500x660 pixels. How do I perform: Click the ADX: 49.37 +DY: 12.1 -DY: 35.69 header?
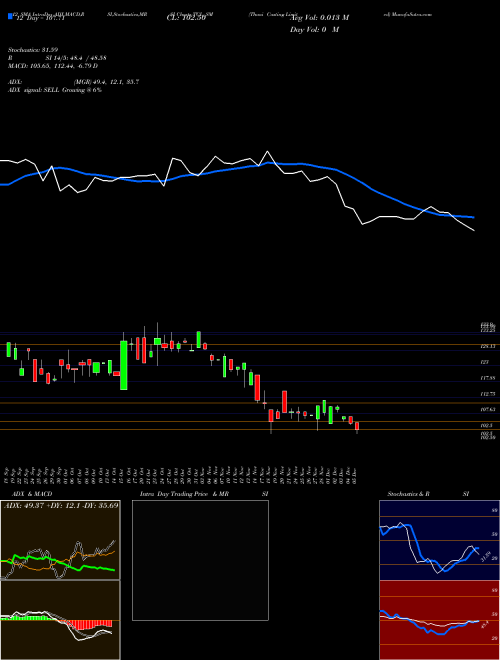(61, 505)
